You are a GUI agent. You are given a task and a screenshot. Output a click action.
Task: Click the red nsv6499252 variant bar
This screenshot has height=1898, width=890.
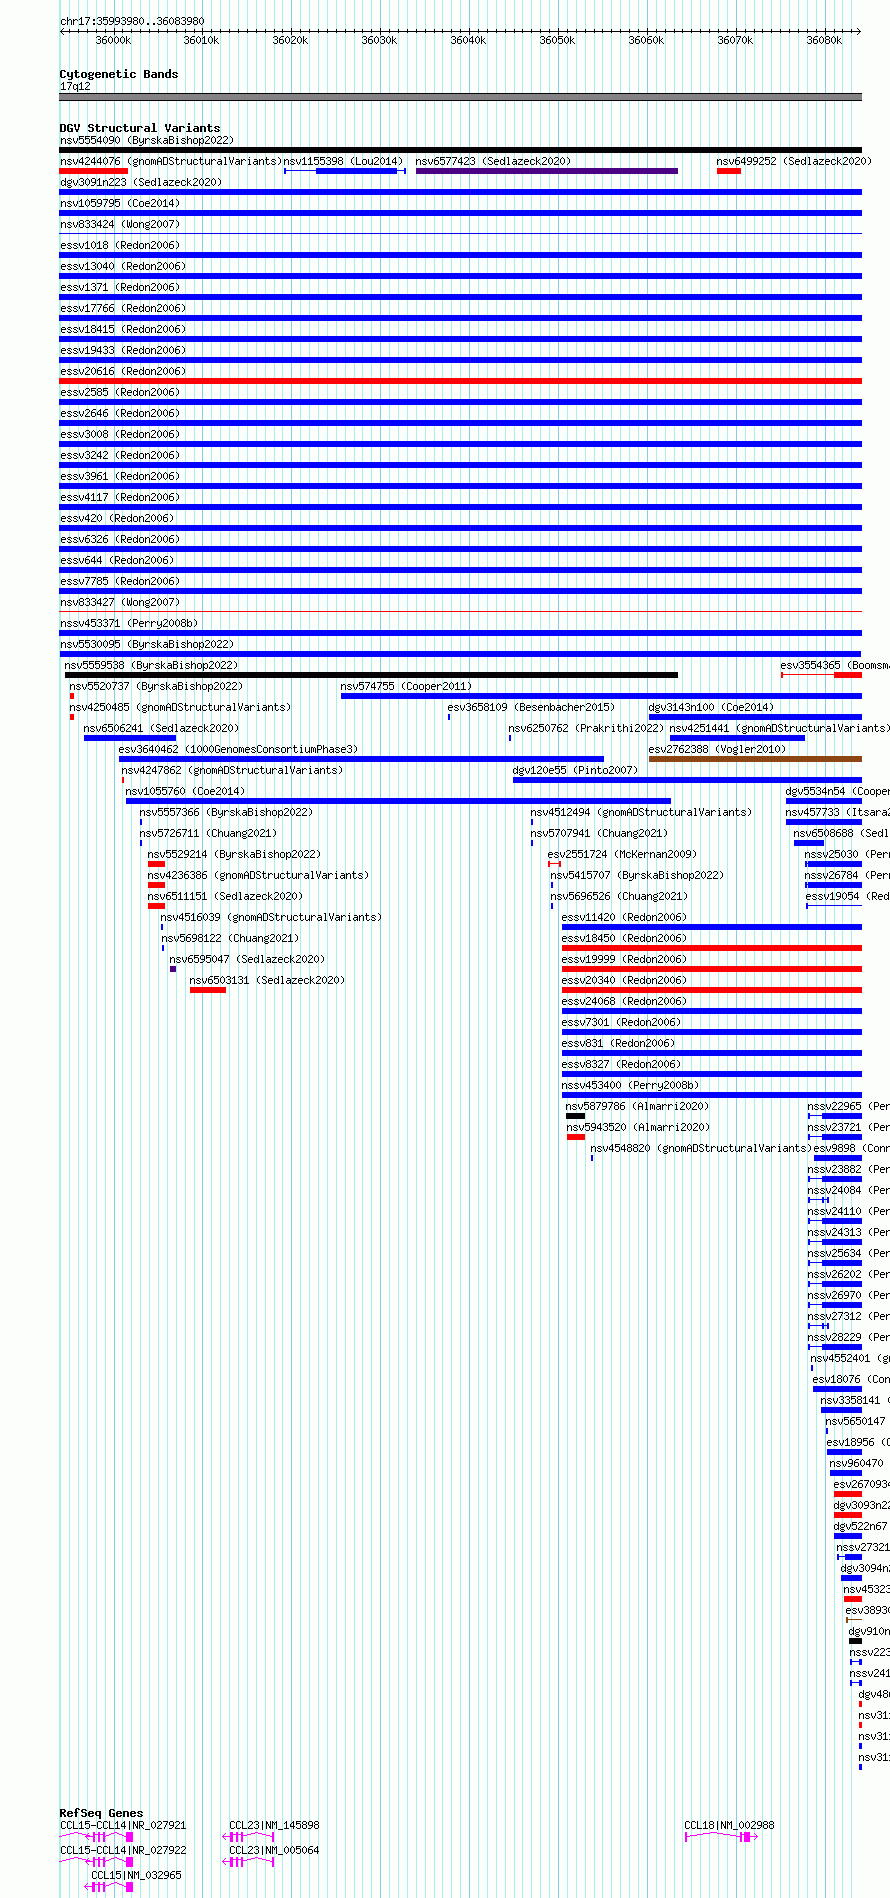[729, 171]
